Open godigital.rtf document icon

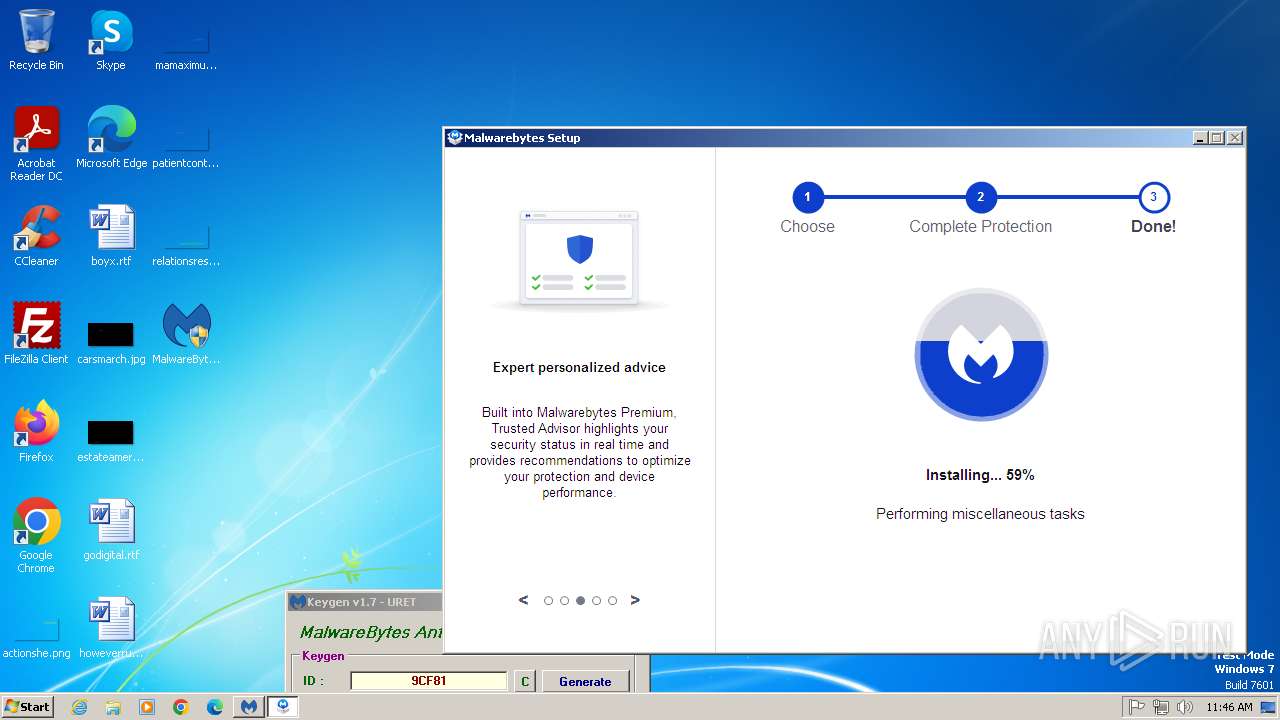coord(111,530)
